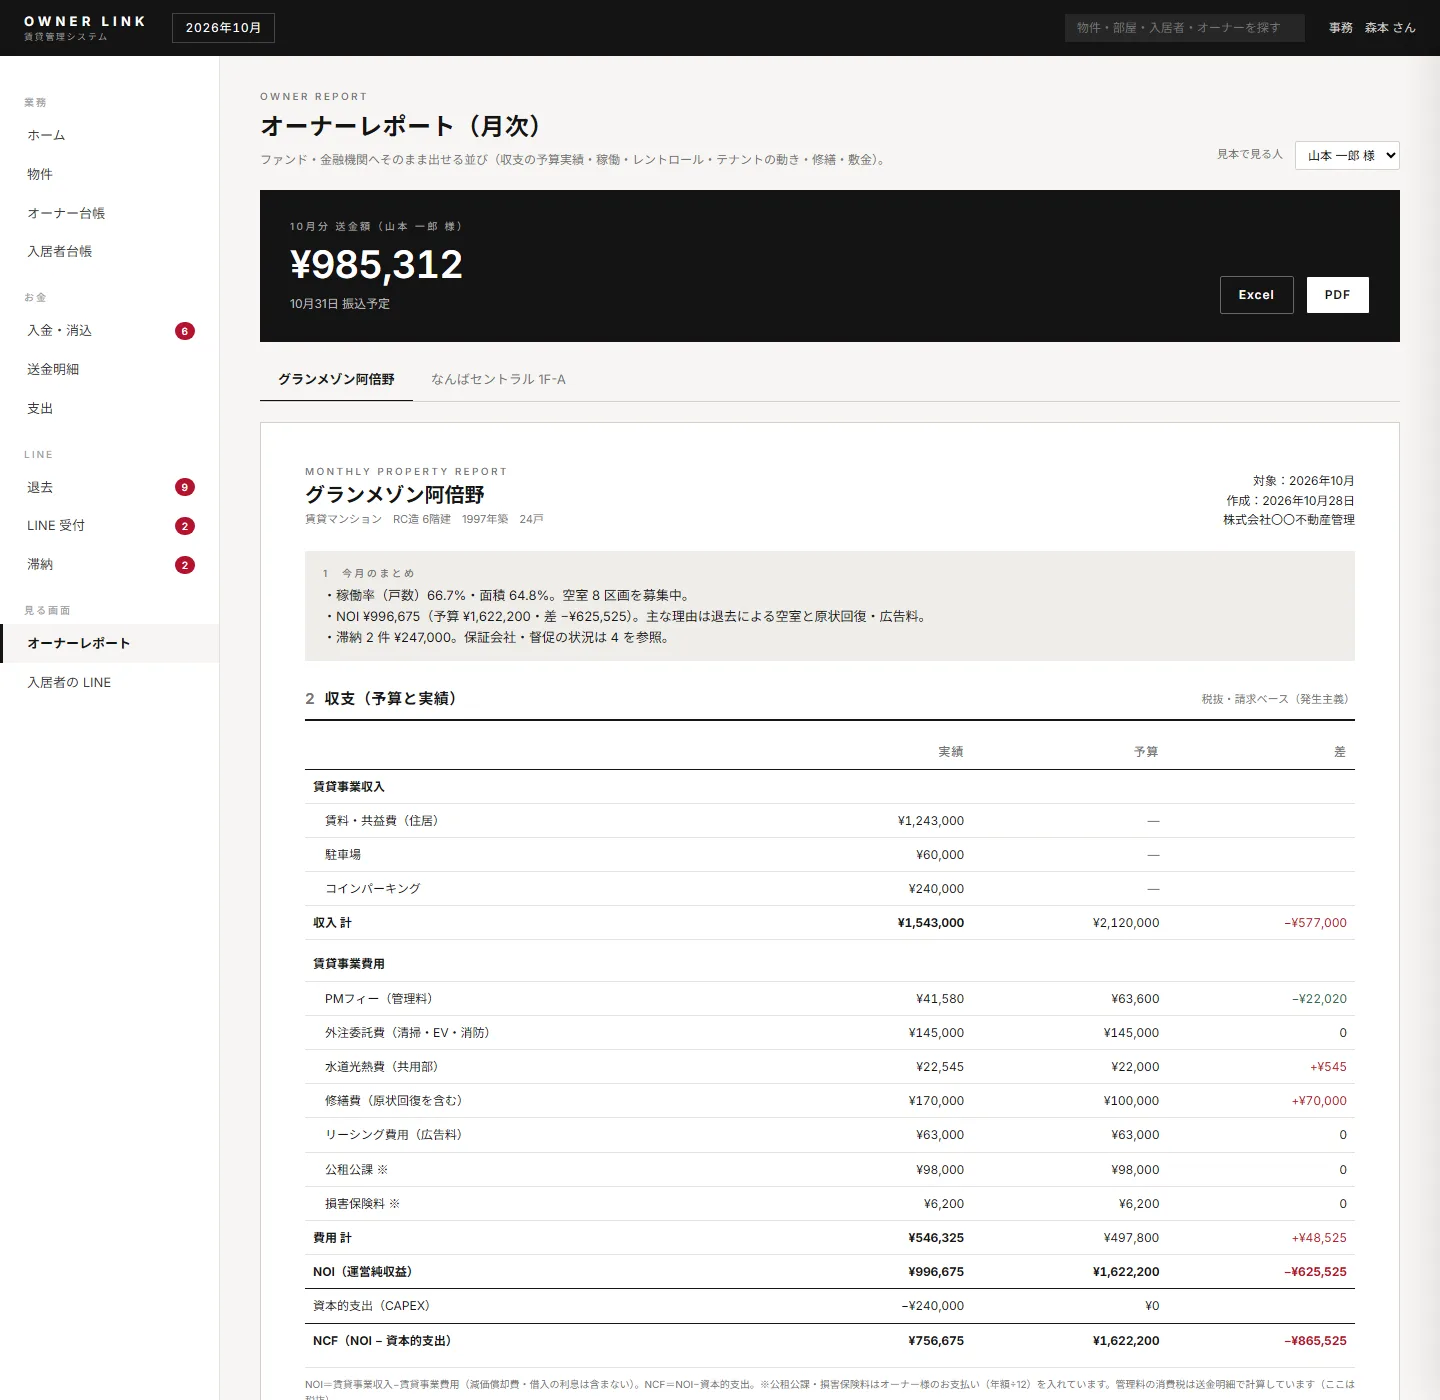Open LINE 受付 item
This screenshot has height=1400, width=1440.
coord(110,525)
